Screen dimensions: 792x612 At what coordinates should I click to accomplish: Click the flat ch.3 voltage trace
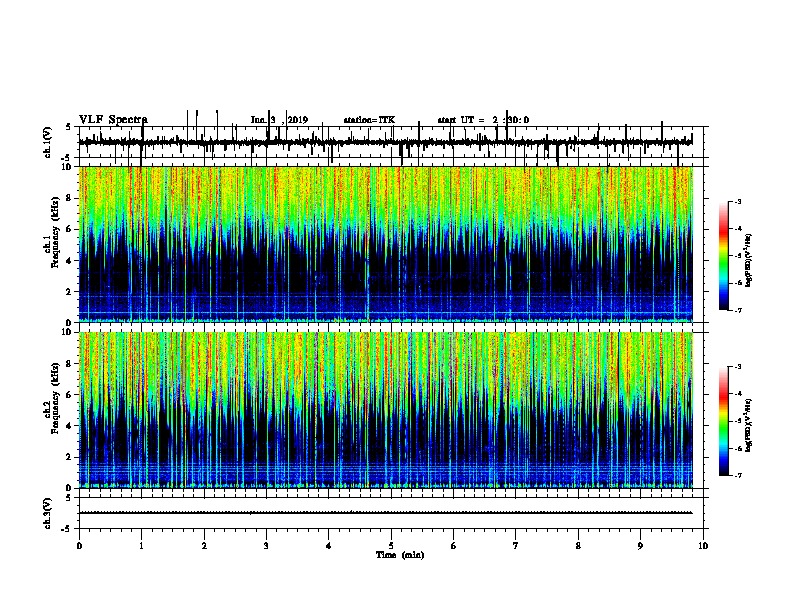(385, 513)
